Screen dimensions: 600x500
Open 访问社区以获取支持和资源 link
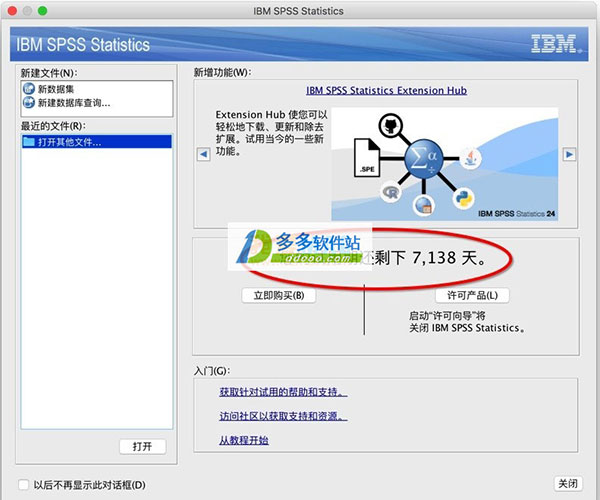pos(284,416)
